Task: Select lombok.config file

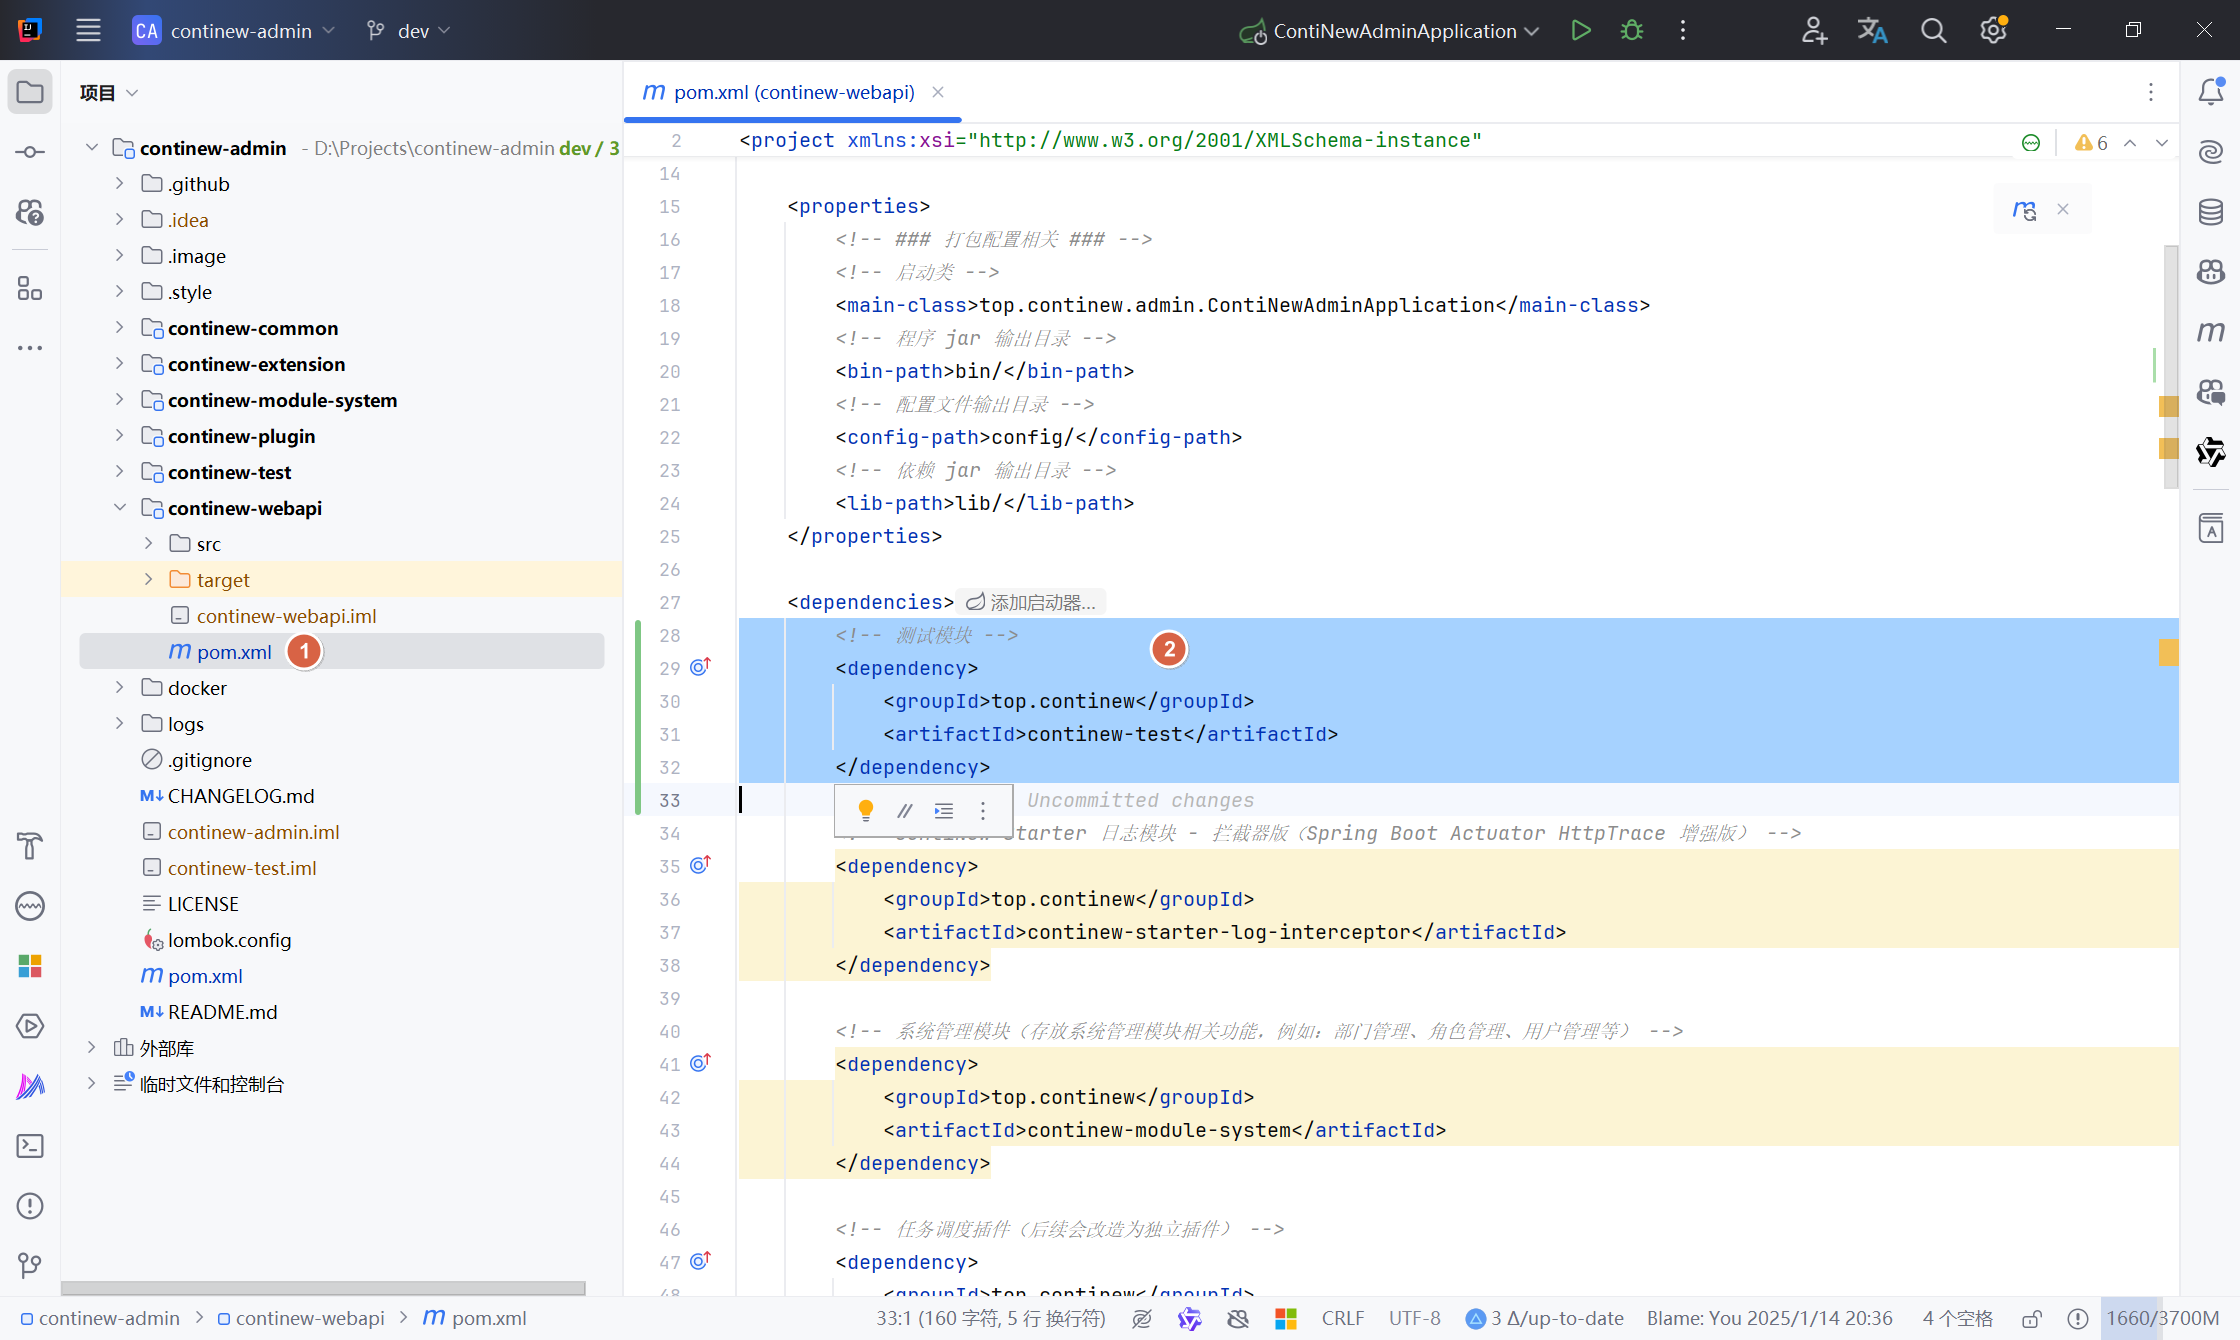Action: point(229,940)
